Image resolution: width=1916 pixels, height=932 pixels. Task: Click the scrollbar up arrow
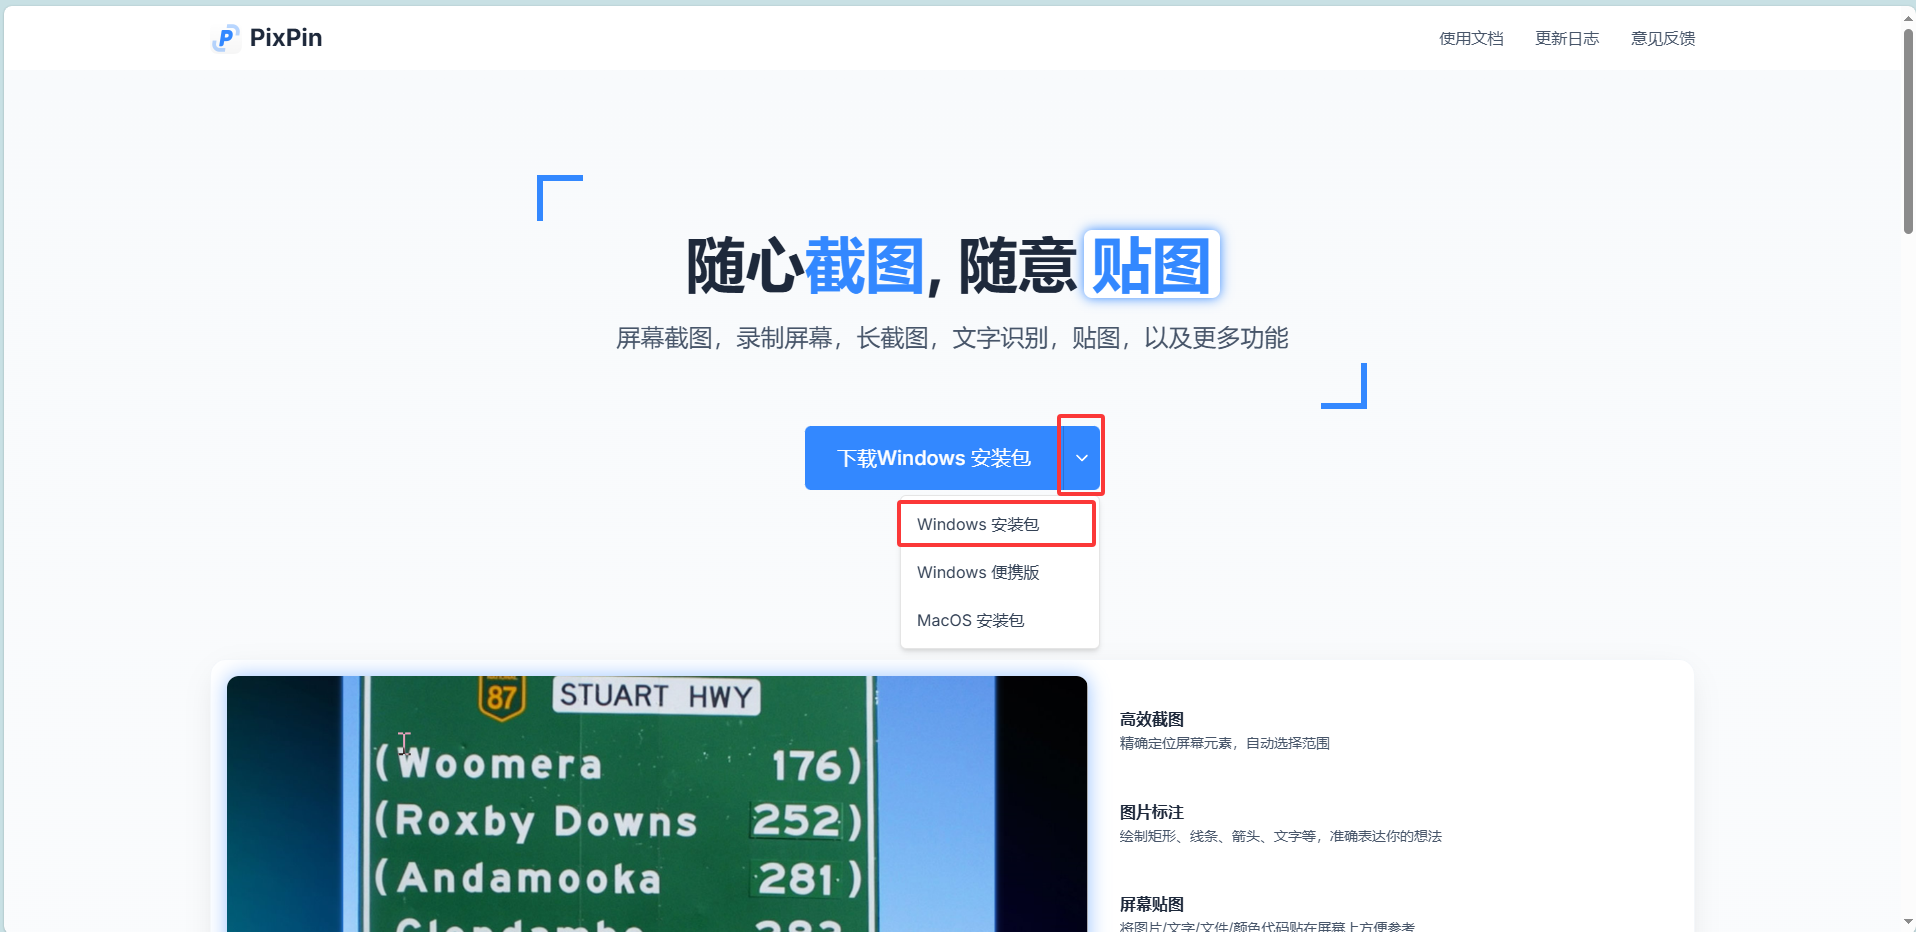coord(1906,16)
